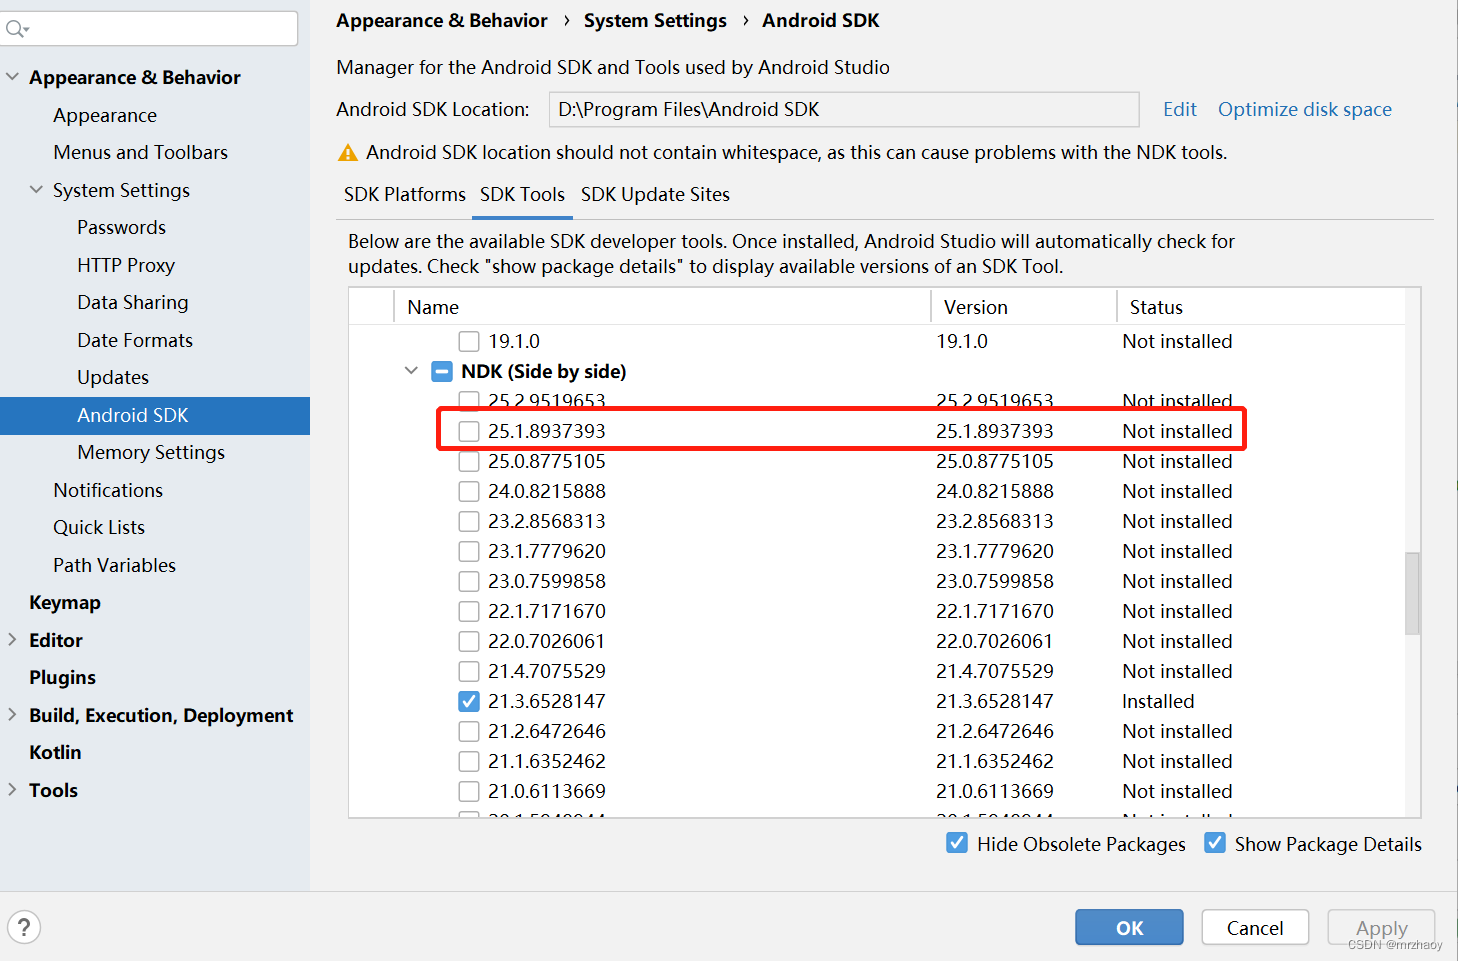
Task: Open Path Variables settings
Action: (x=115, y=565)
